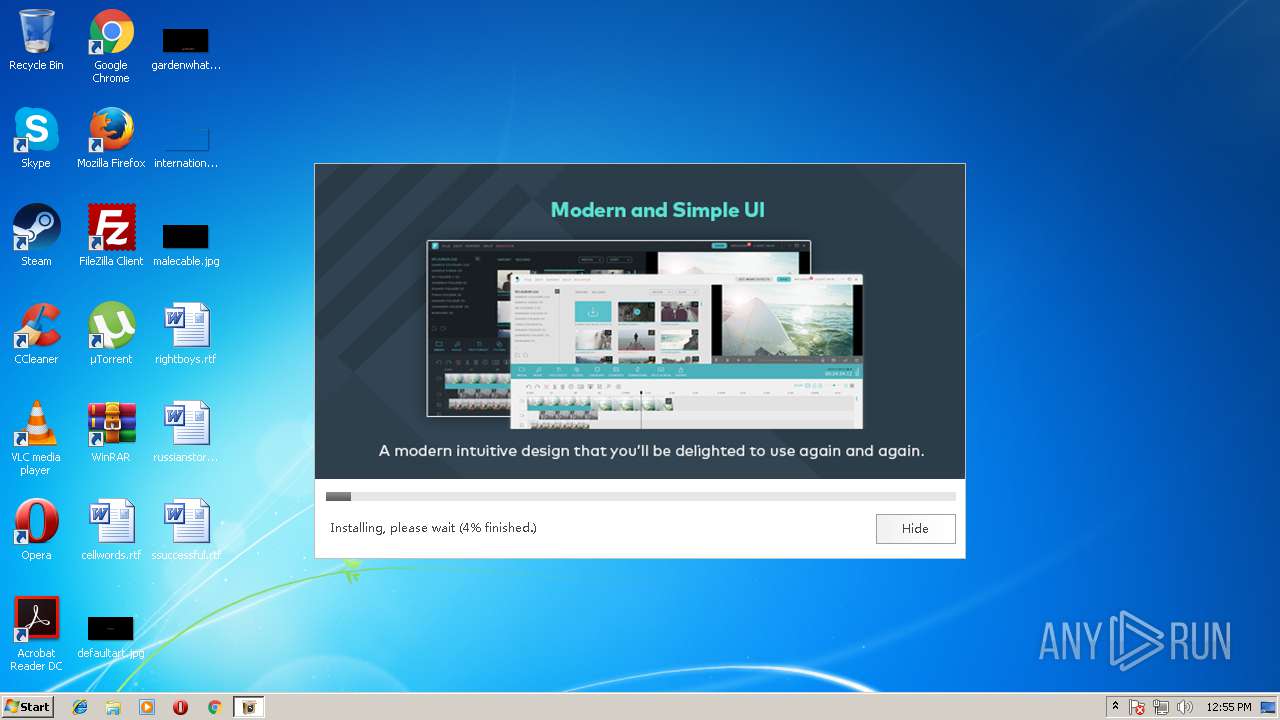The image size is (1280, 720).
Task: Switch to the installer taskbar button
Action: [x=248, y=707]
